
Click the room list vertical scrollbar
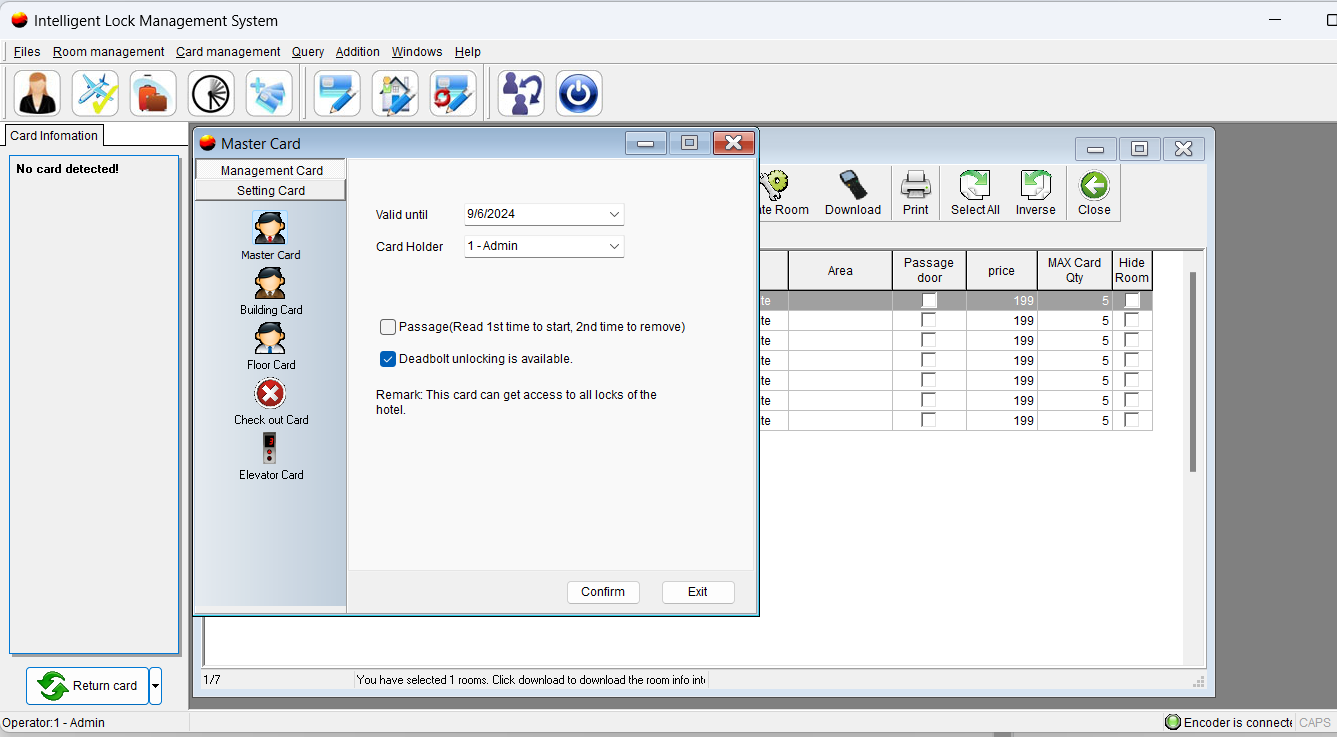click(1192, 370)
